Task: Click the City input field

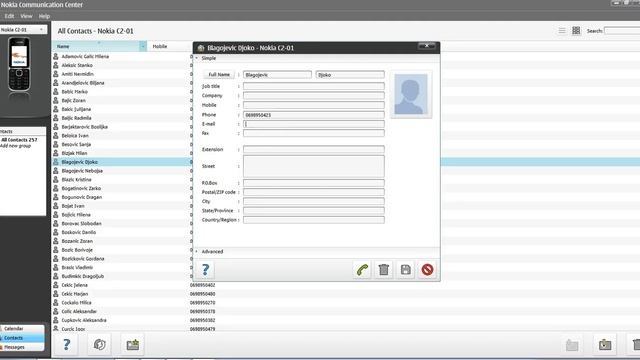Action: 313,201
